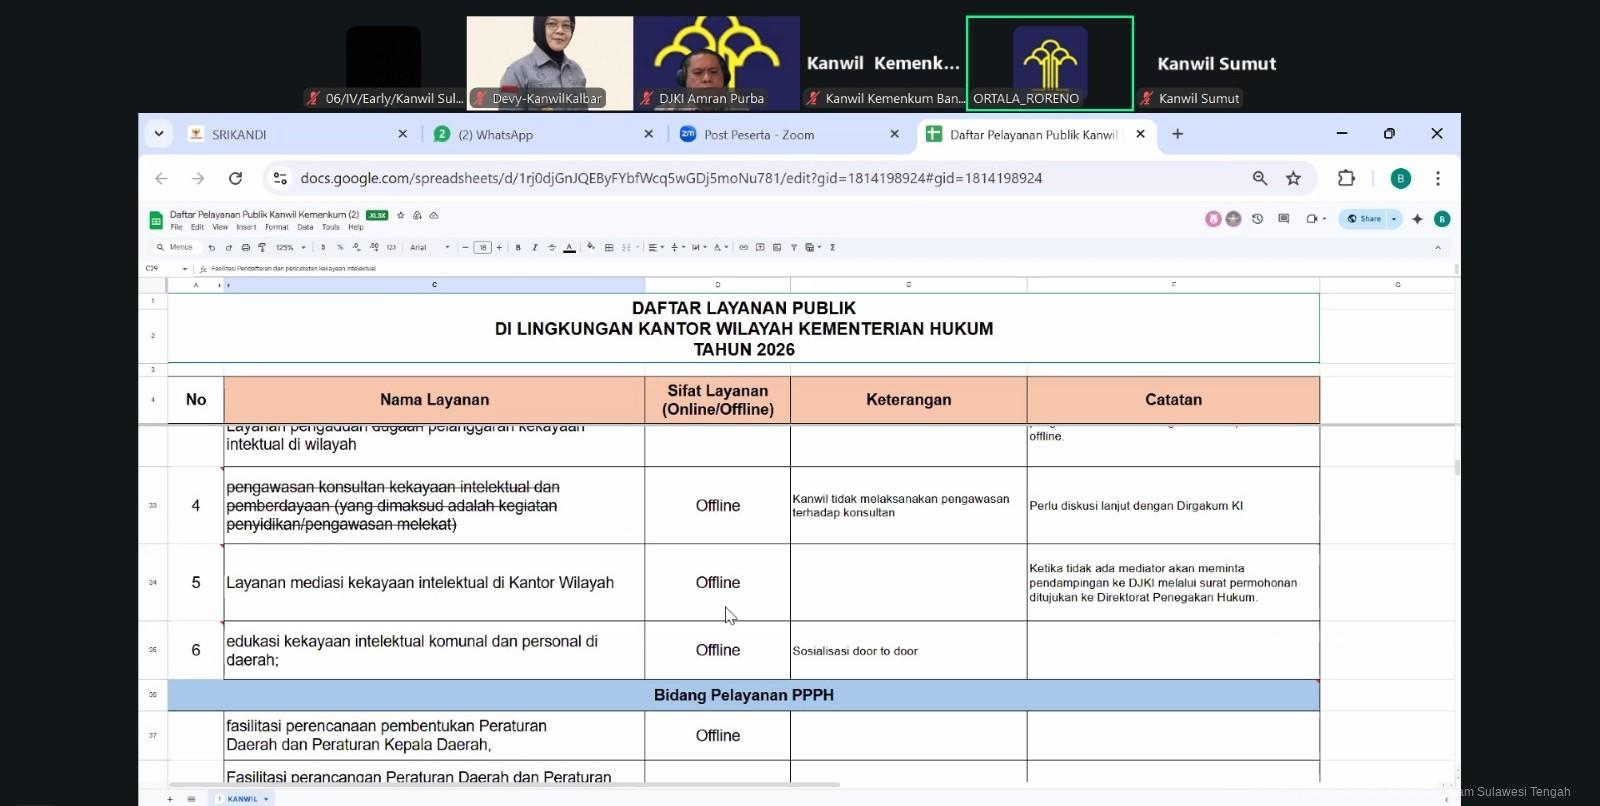This screenshot has height=806, width=1600.
Task: Open the comments panel icon
Action: [1283, 219]
